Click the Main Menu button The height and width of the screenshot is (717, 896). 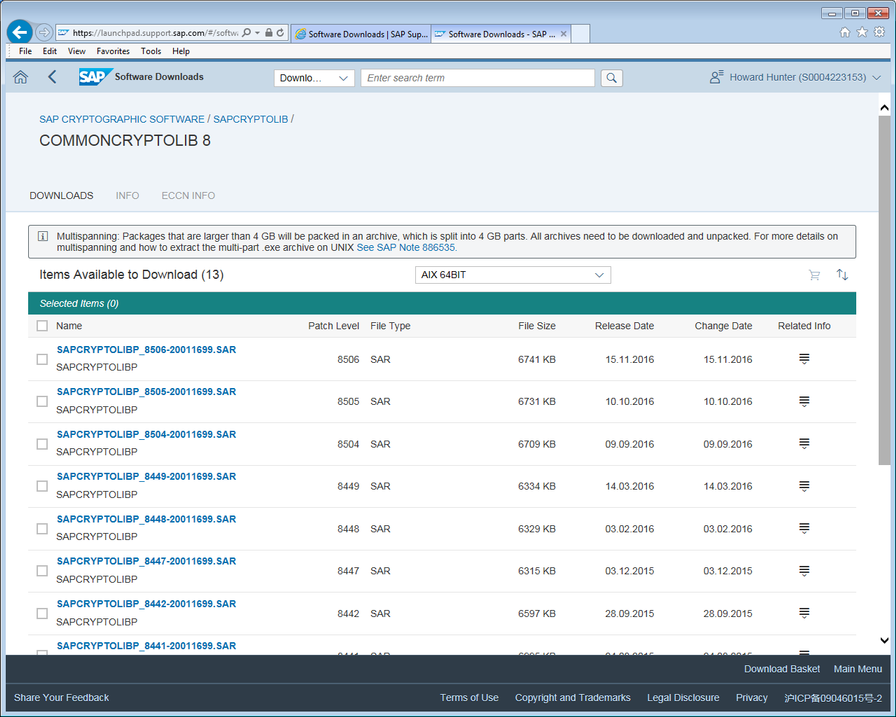coord(857,668)
